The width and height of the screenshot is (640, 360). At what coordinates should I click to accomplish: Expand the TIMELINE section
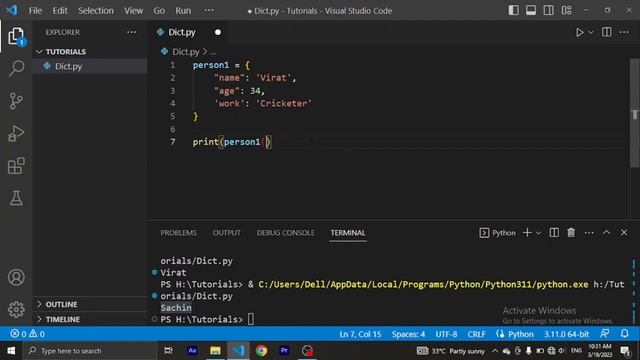[x=62, y=319]
